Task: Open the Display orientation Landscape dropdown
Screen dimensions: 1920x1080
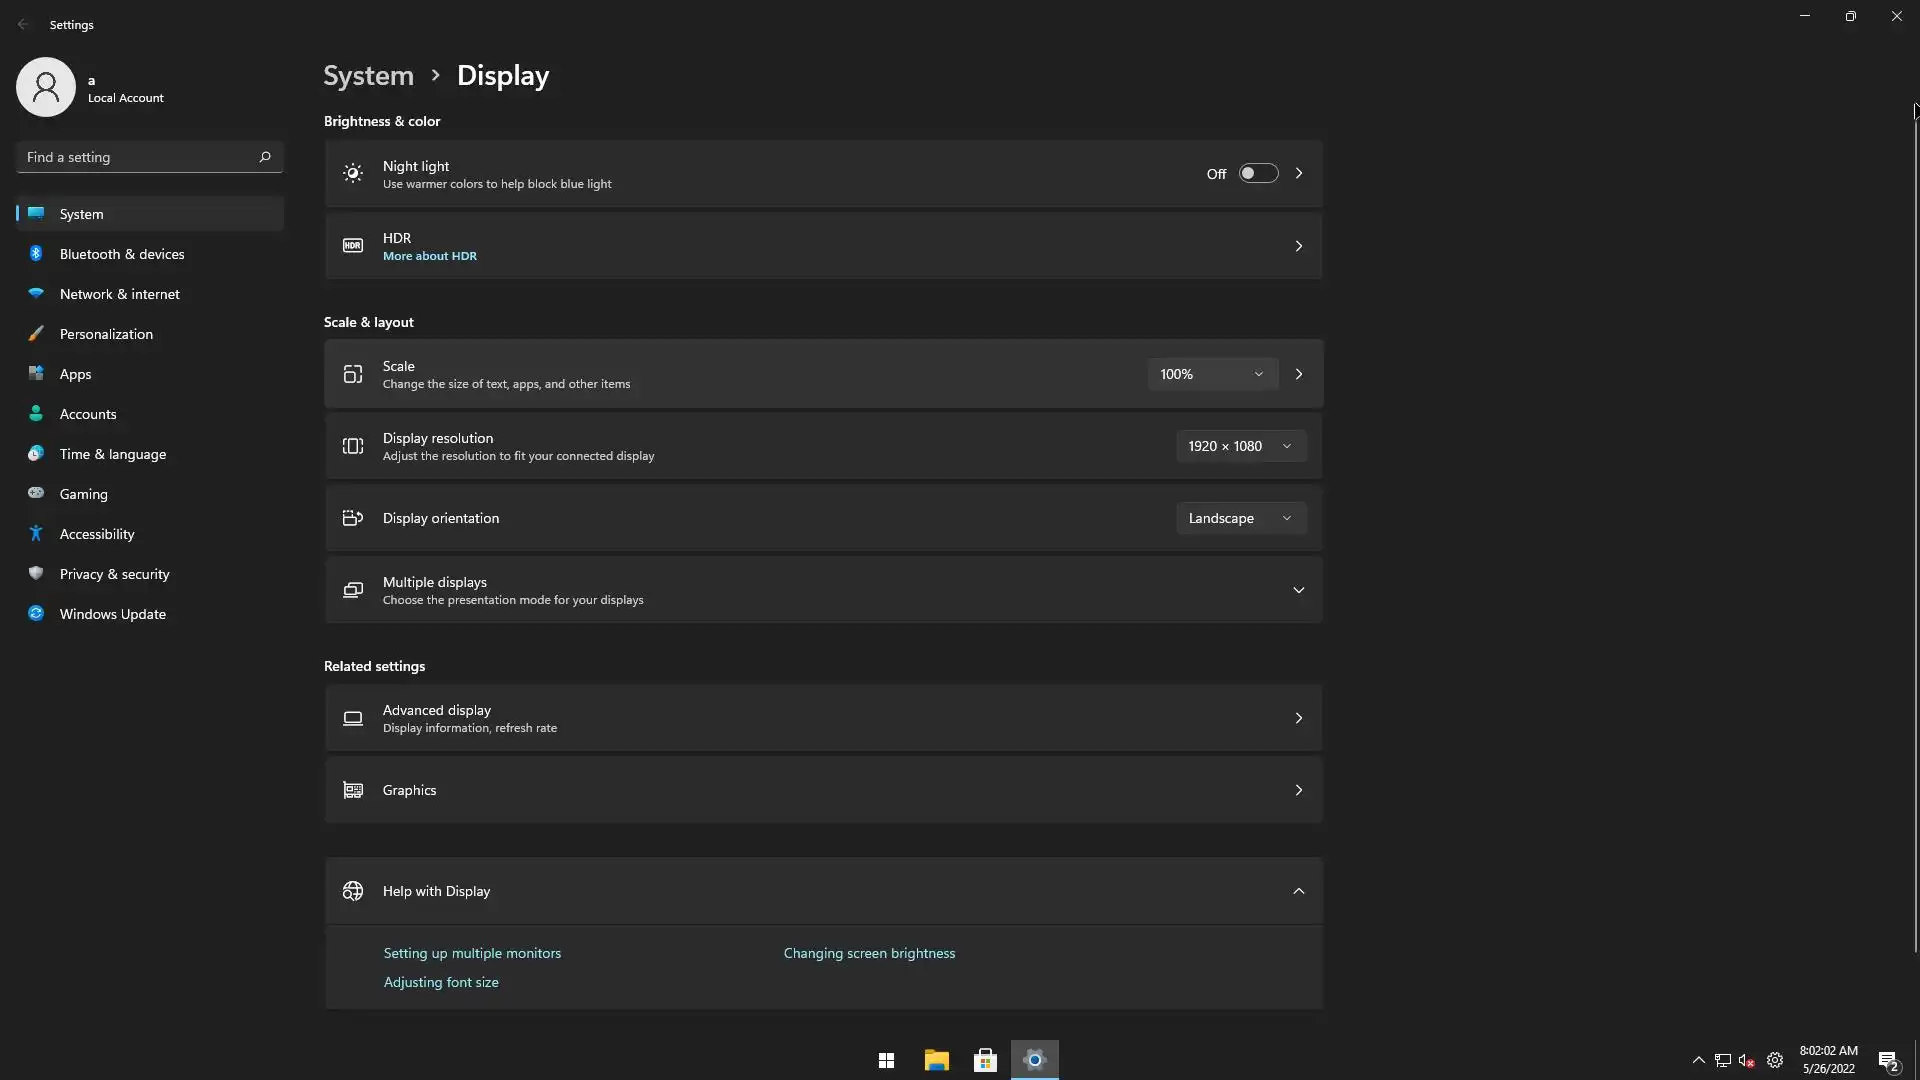Action: pos(1240,518)
